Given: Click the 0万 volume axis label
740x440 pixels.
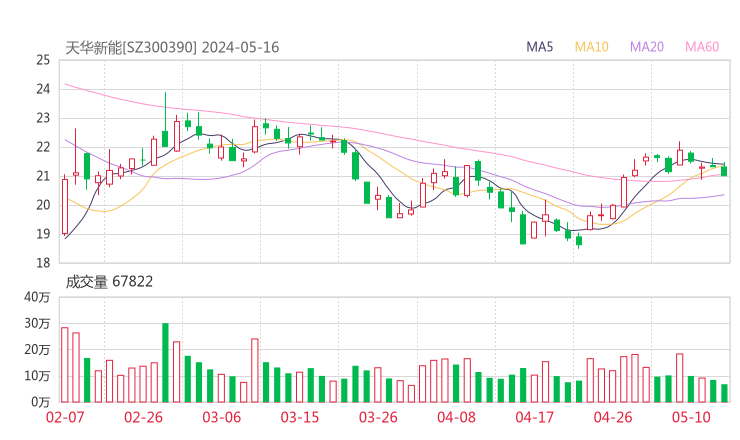Looking at the screenshot, I should pos(41,402).
